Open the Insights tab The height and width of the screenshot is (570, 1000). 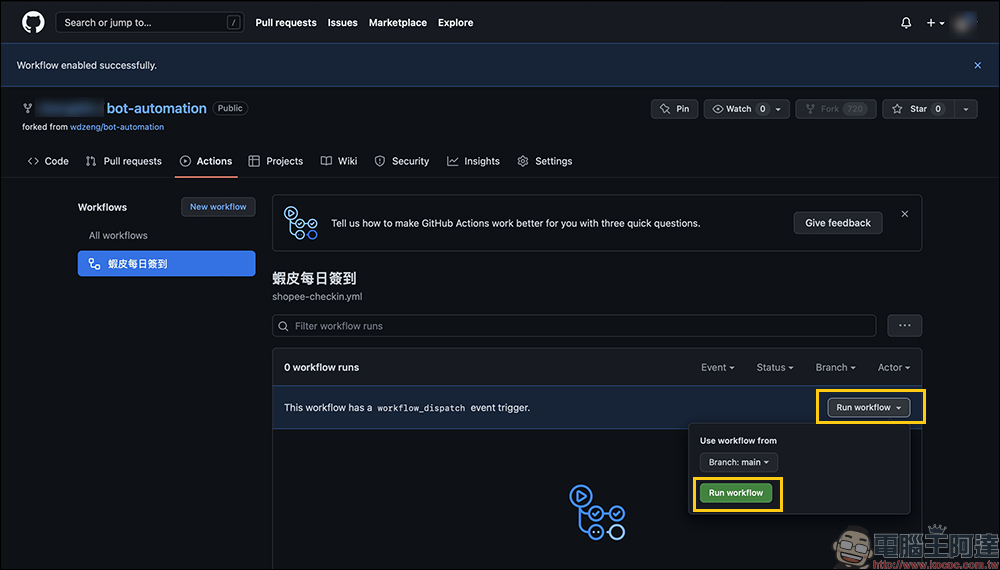tap(473, 161)
